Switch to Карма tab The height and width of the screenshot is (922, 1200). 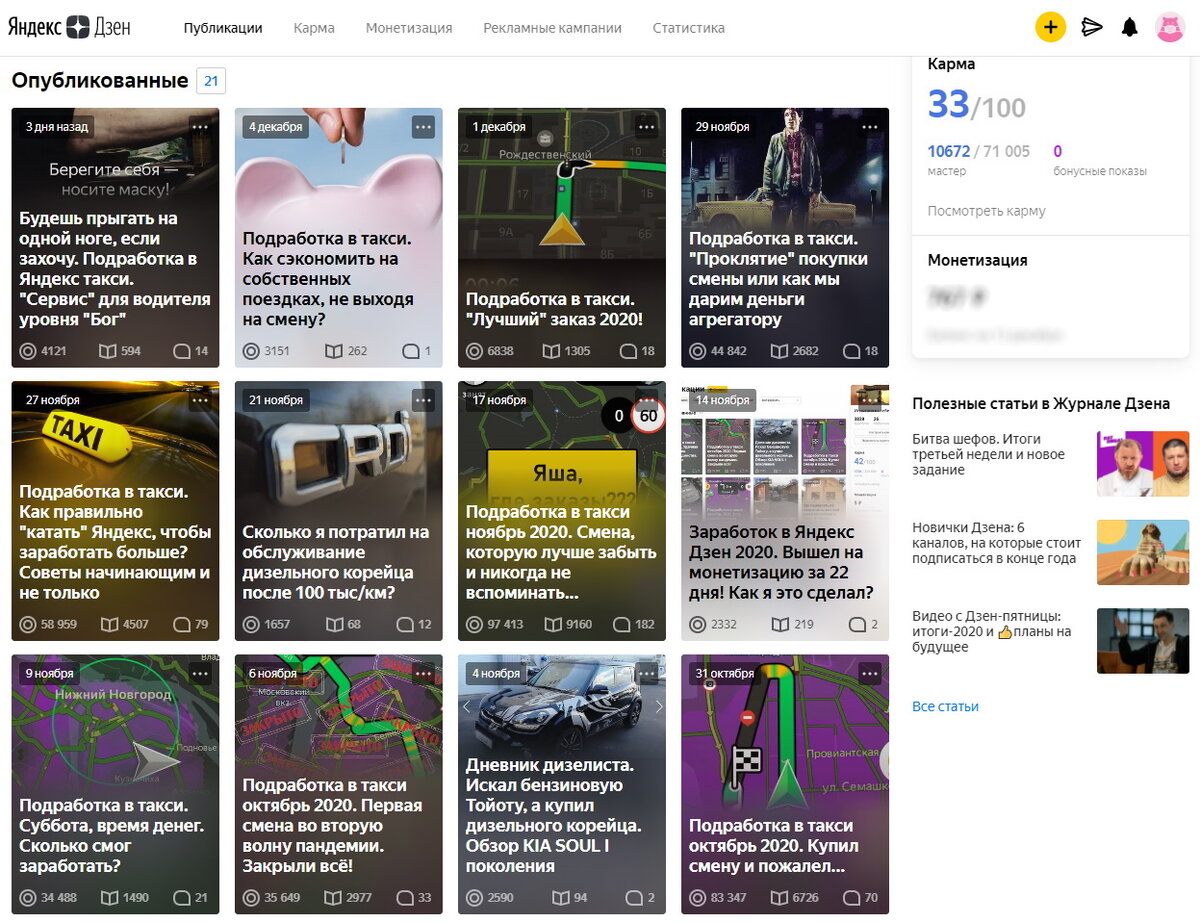click(x=314, y=28)
